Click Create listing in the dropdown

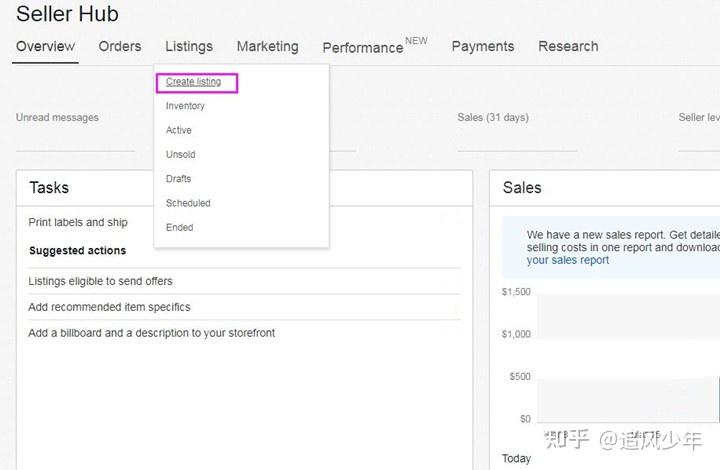pos(194,81)
